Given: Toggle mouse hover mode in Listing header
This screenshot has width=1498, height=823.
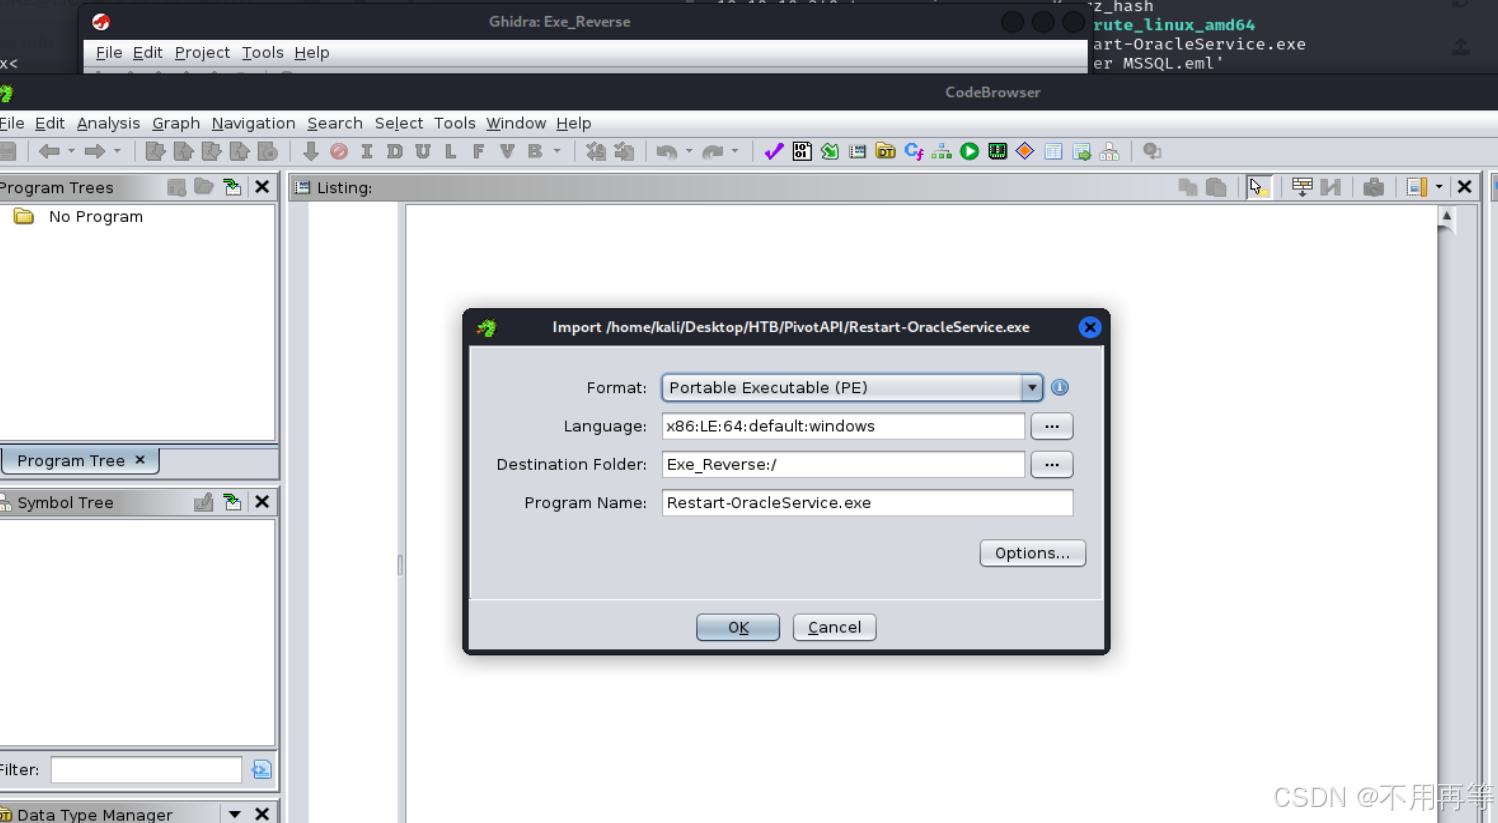Looking at the screenshot, I should (x=1258, y=187).
